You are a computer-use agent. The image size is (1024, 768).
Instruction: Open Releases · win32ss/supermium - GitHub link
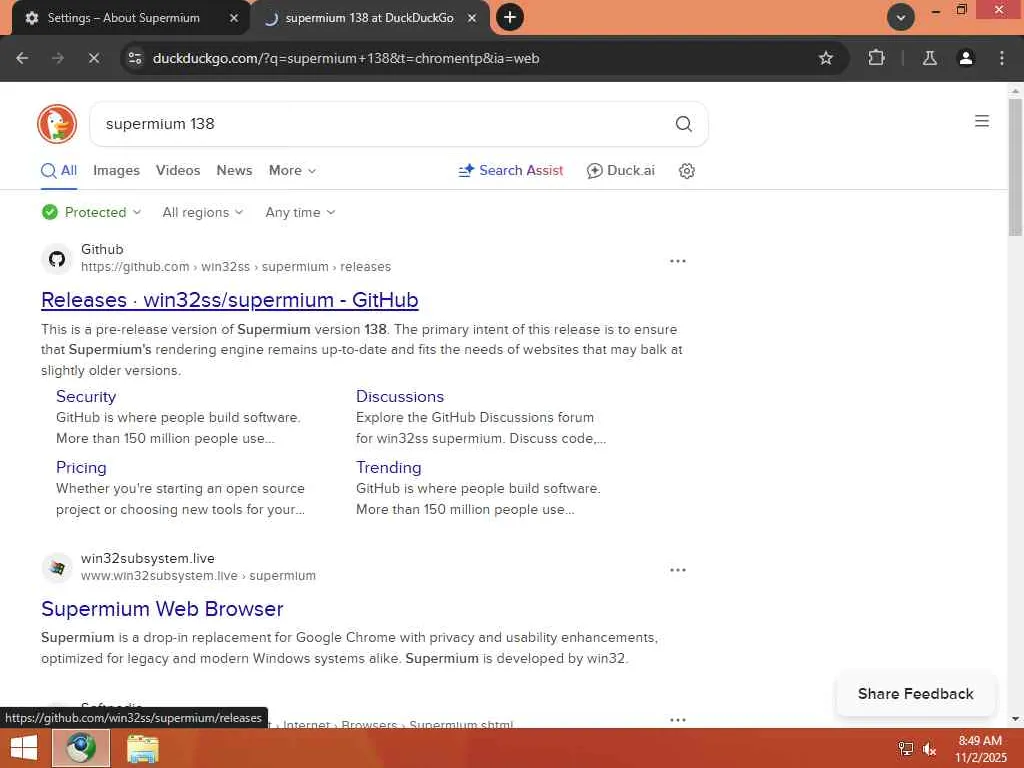coord(229,300)
